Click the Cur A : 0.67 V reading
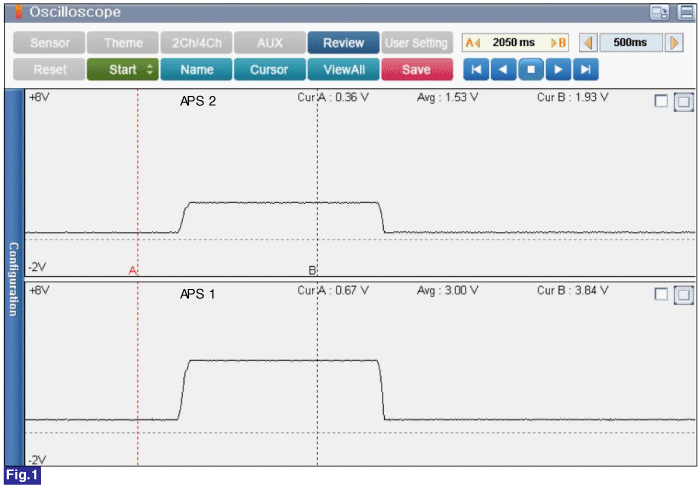The height and width of the screenshot is (487, 700). pos(333,291)
